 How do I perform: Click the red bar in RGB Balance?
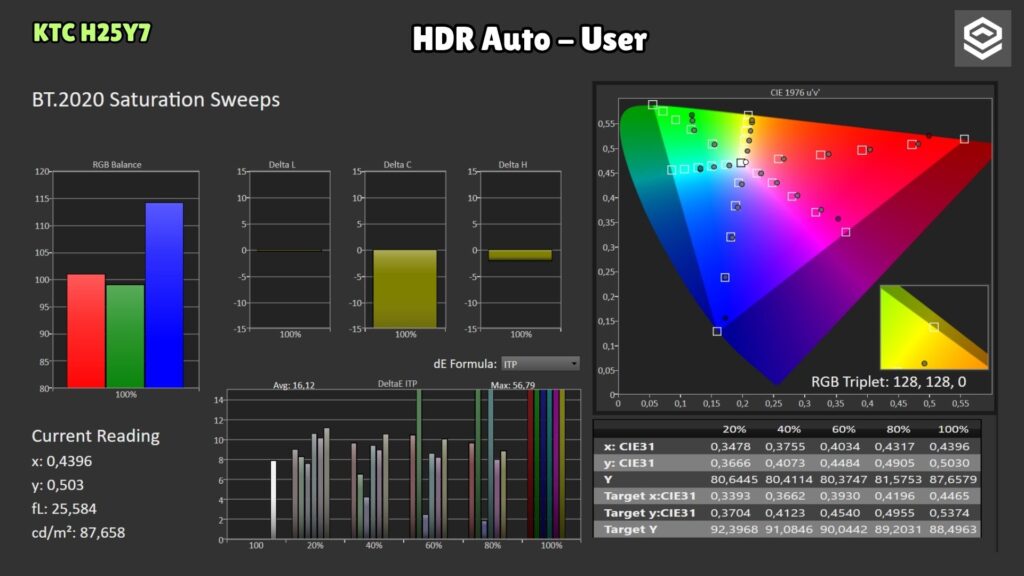click(86, 330)
